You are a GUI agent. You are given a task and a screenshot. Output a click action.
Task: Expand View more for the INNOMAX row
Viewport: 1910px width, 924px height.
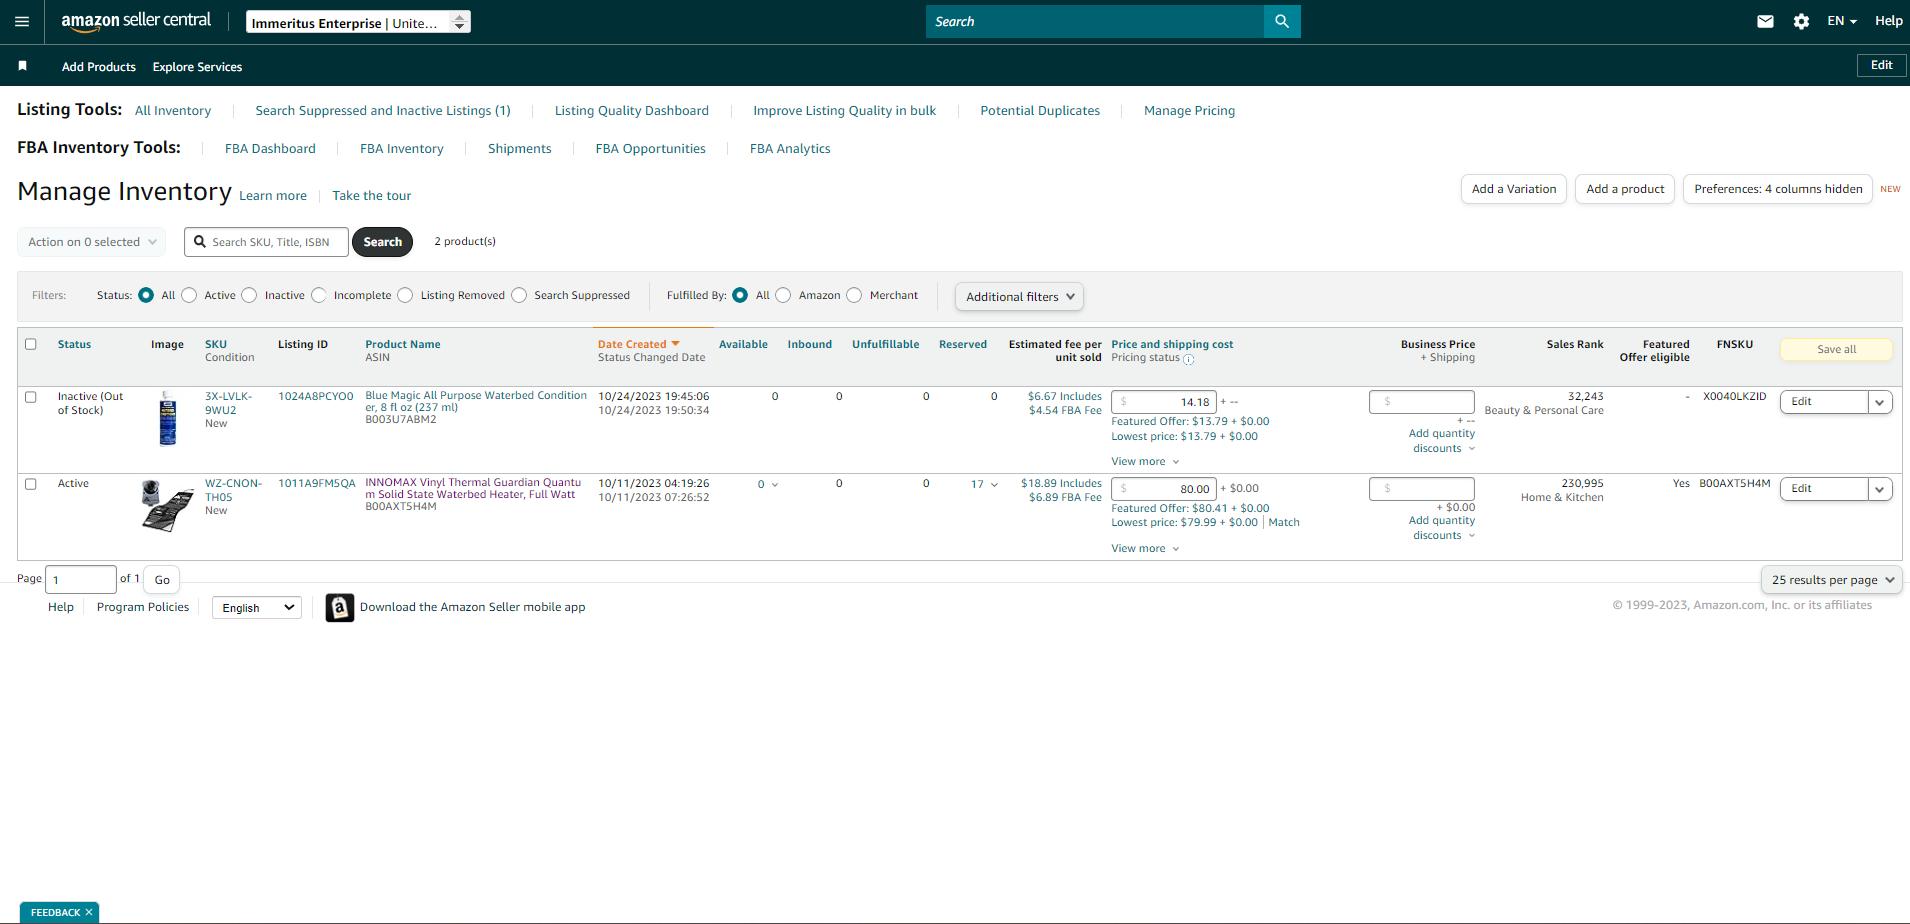point(1145,549)
